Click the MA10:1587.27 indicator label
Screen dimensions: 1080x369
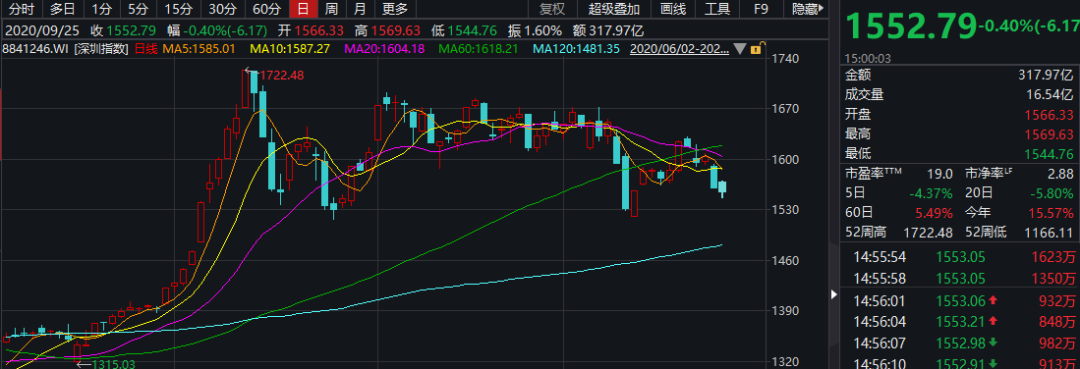tap(290, 49)
